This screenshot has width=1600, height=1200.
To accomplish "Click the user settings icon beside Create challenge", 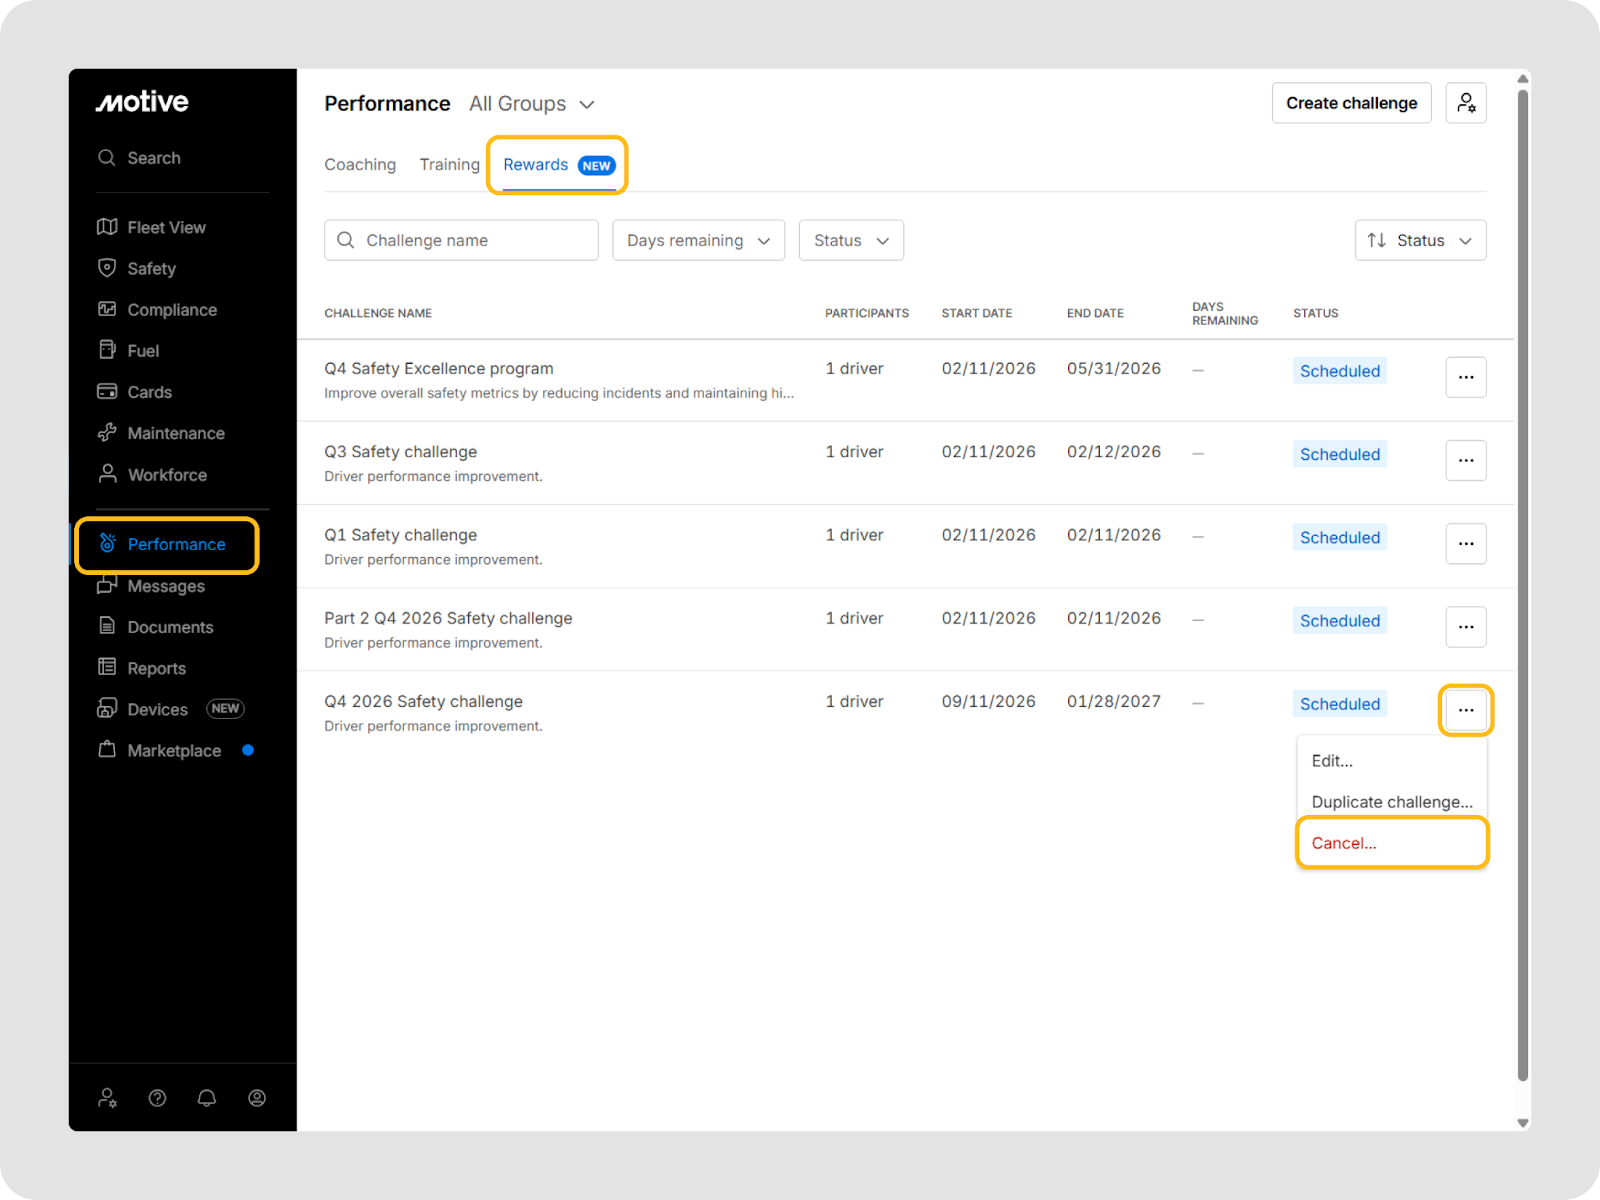I will coord(1466,103).
